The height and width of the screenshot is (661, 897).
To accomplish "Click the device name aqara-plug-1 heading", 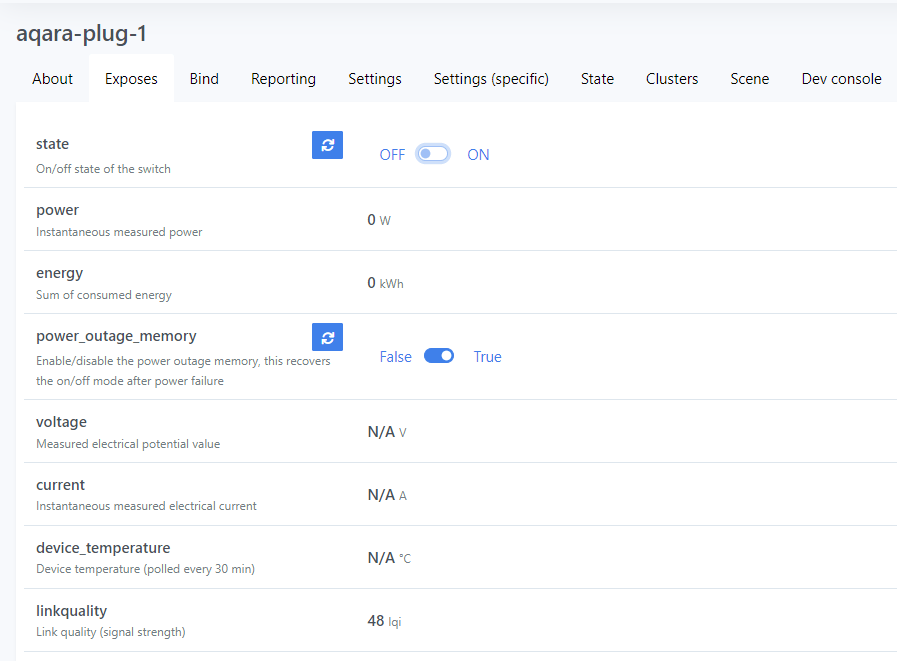I will pyautogui.click(x=81, y=33).
